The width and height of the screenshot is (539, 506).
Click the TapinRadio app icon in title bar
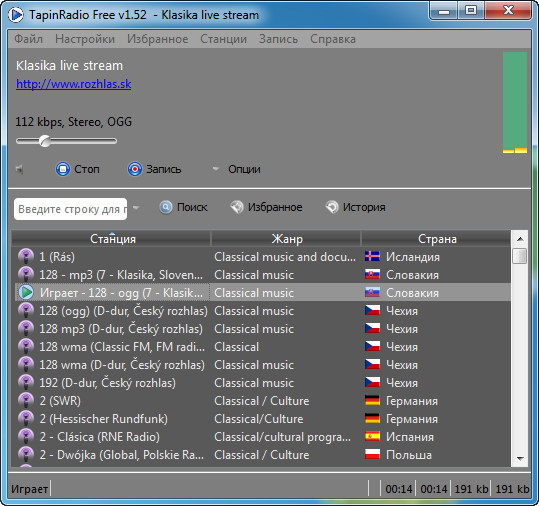(x=15, y=15)
